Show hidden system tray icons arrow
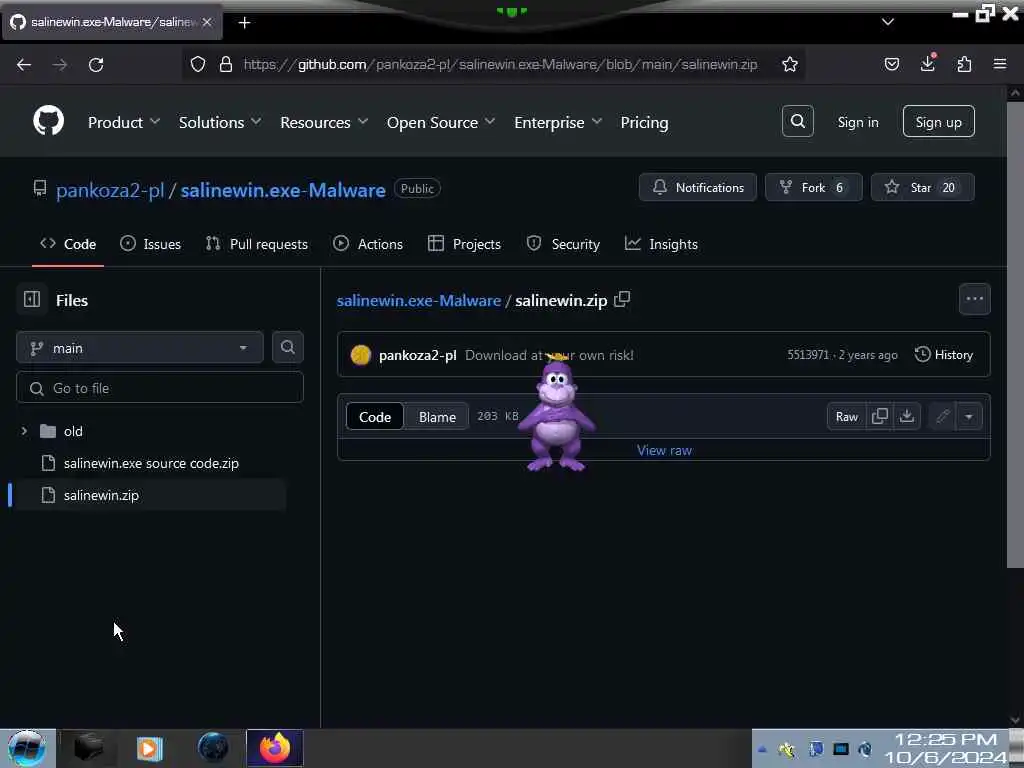This screenshot has height=768, width=1024. [762, 749]
